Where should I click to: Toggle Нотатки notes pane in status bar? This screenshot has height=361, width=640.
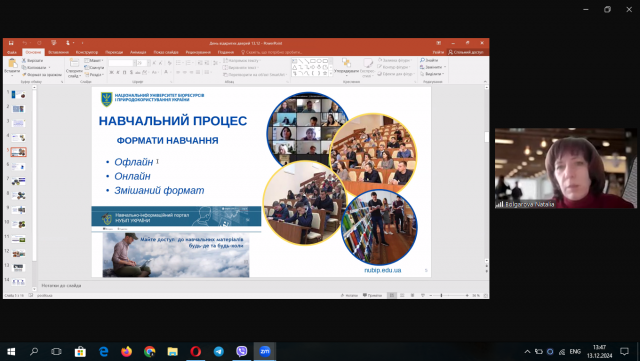[349, 295]
